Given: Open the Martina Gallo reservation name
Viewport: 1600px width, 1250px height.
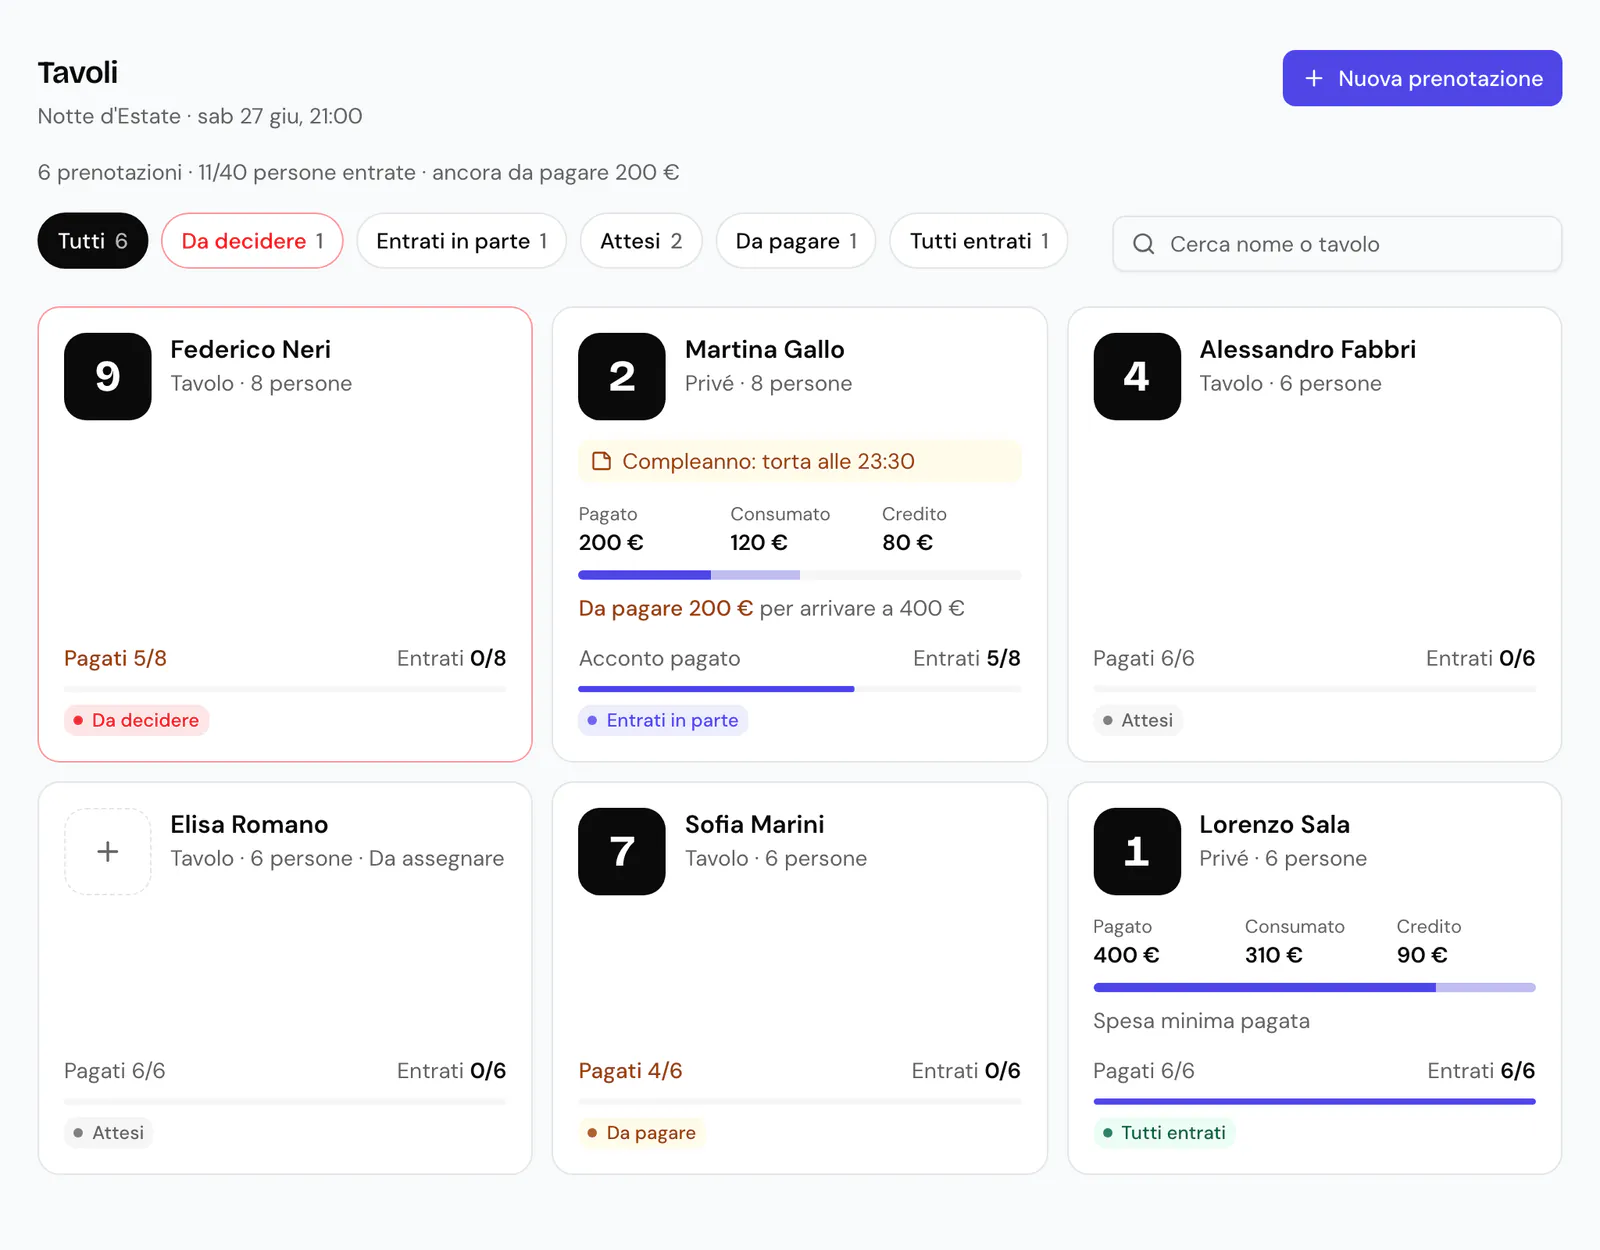Looking at the screenshot, I should (765, 349).
